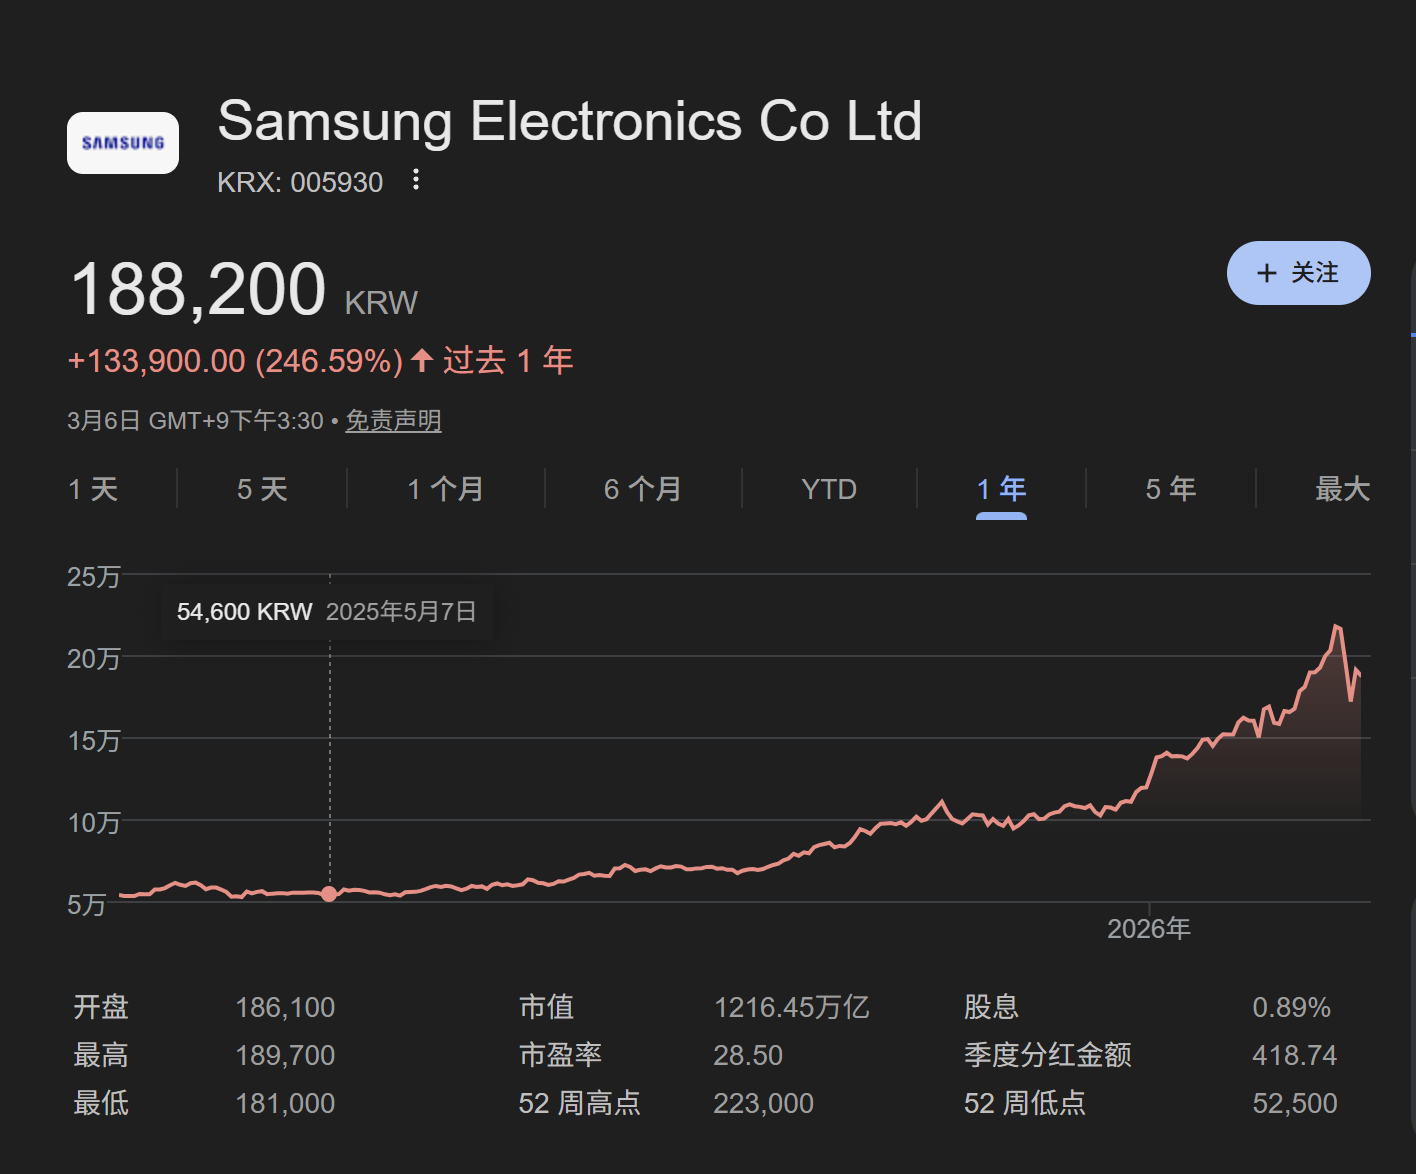Select 最大 to show full history

click(1342, 489)
